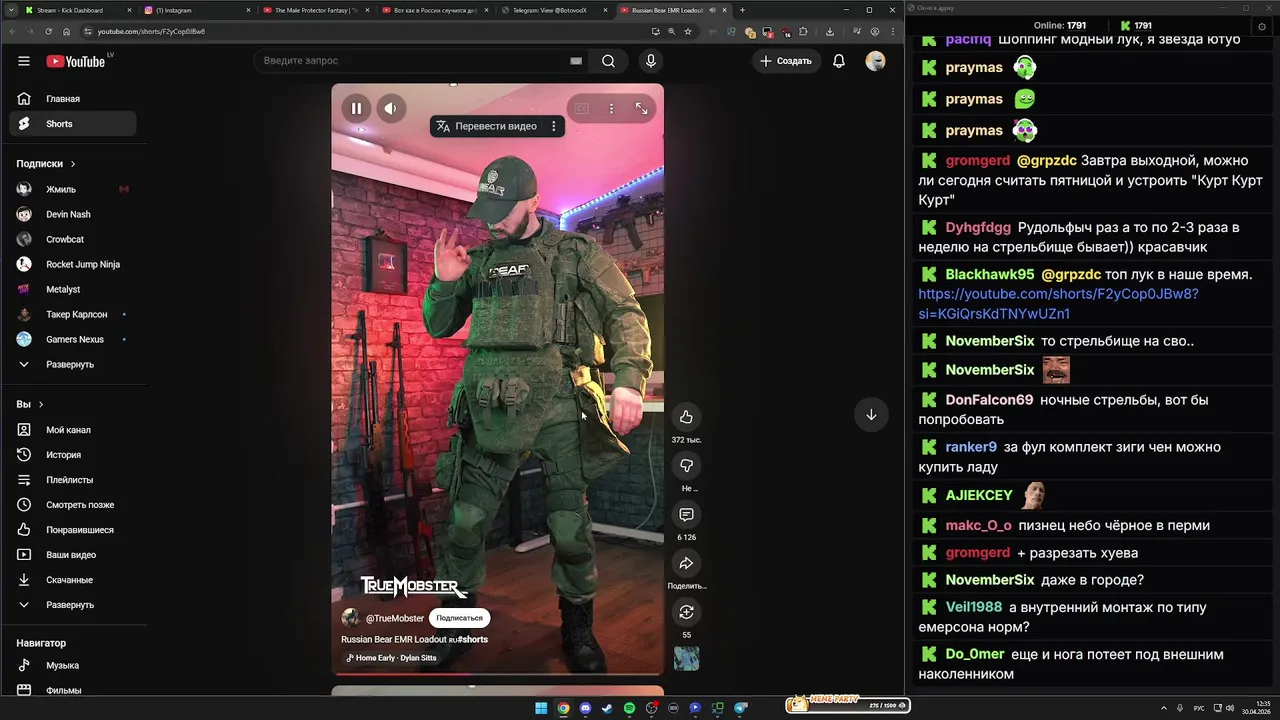Open the Devin Nash subscription
Image resolution: width=1280 pixels, height=720 pixels.
point(72,214)
